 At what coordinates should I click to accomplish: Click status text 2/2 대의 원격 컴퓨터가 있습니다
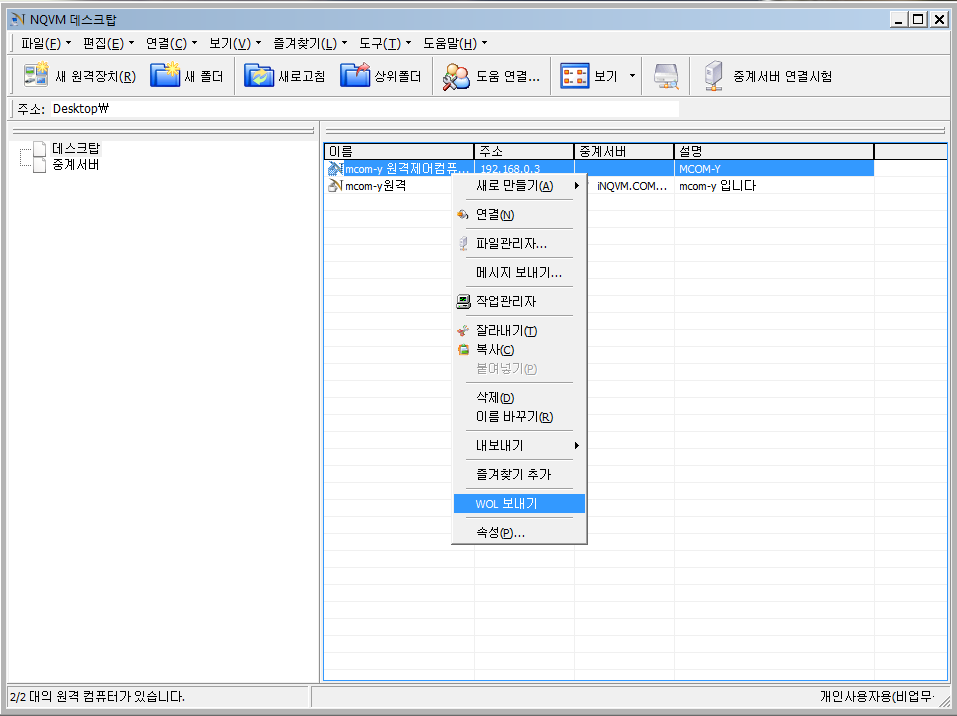tap(98, 696)
